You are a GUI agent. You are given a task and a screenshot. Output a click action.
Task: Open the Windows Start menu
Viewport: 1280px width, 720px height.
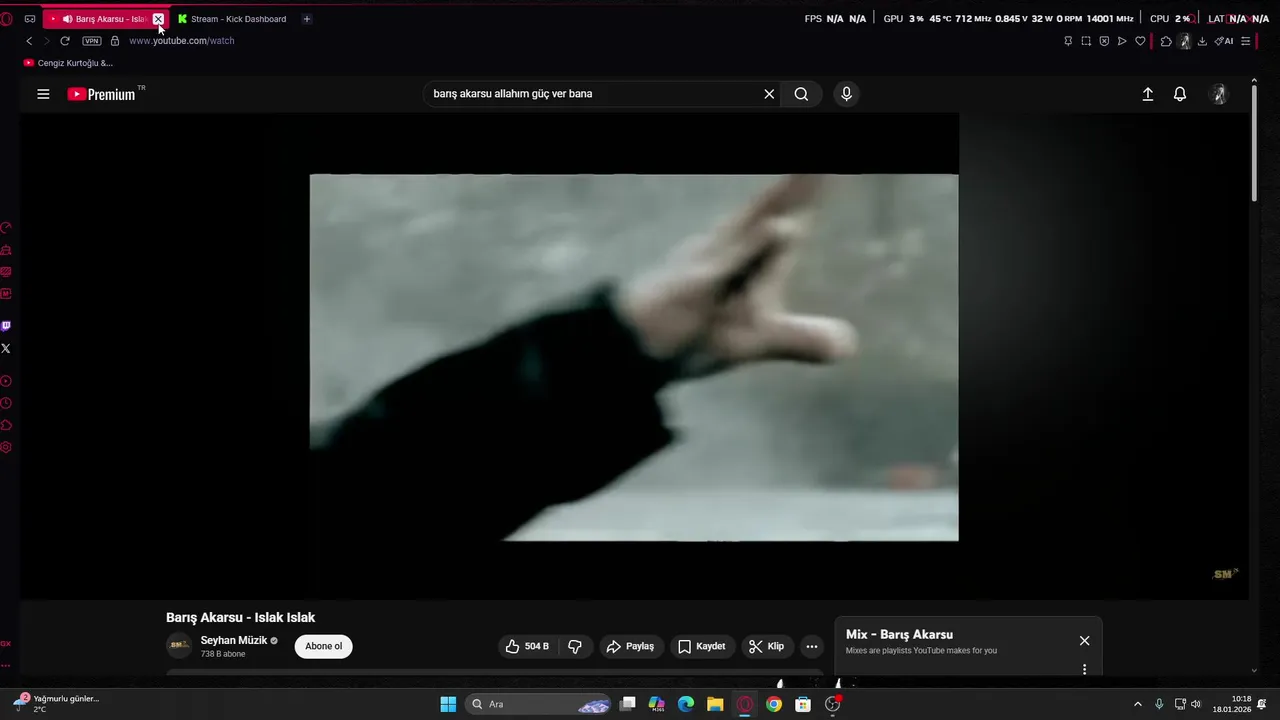448,704
